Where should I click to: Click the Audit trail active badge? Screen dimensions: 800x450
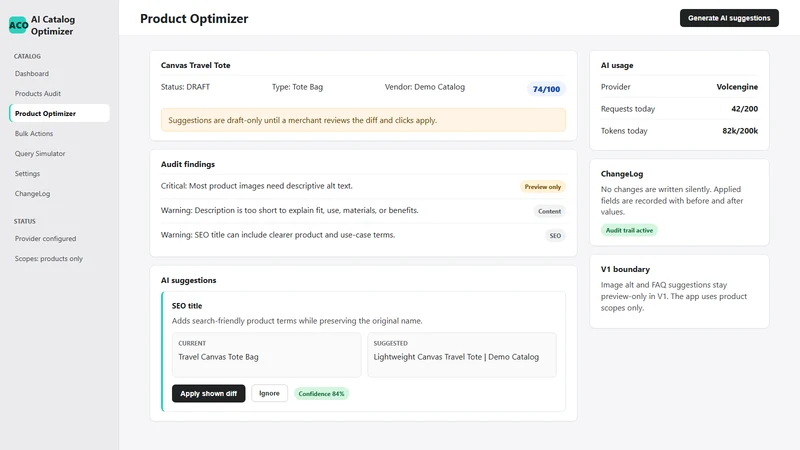[629, 230]
